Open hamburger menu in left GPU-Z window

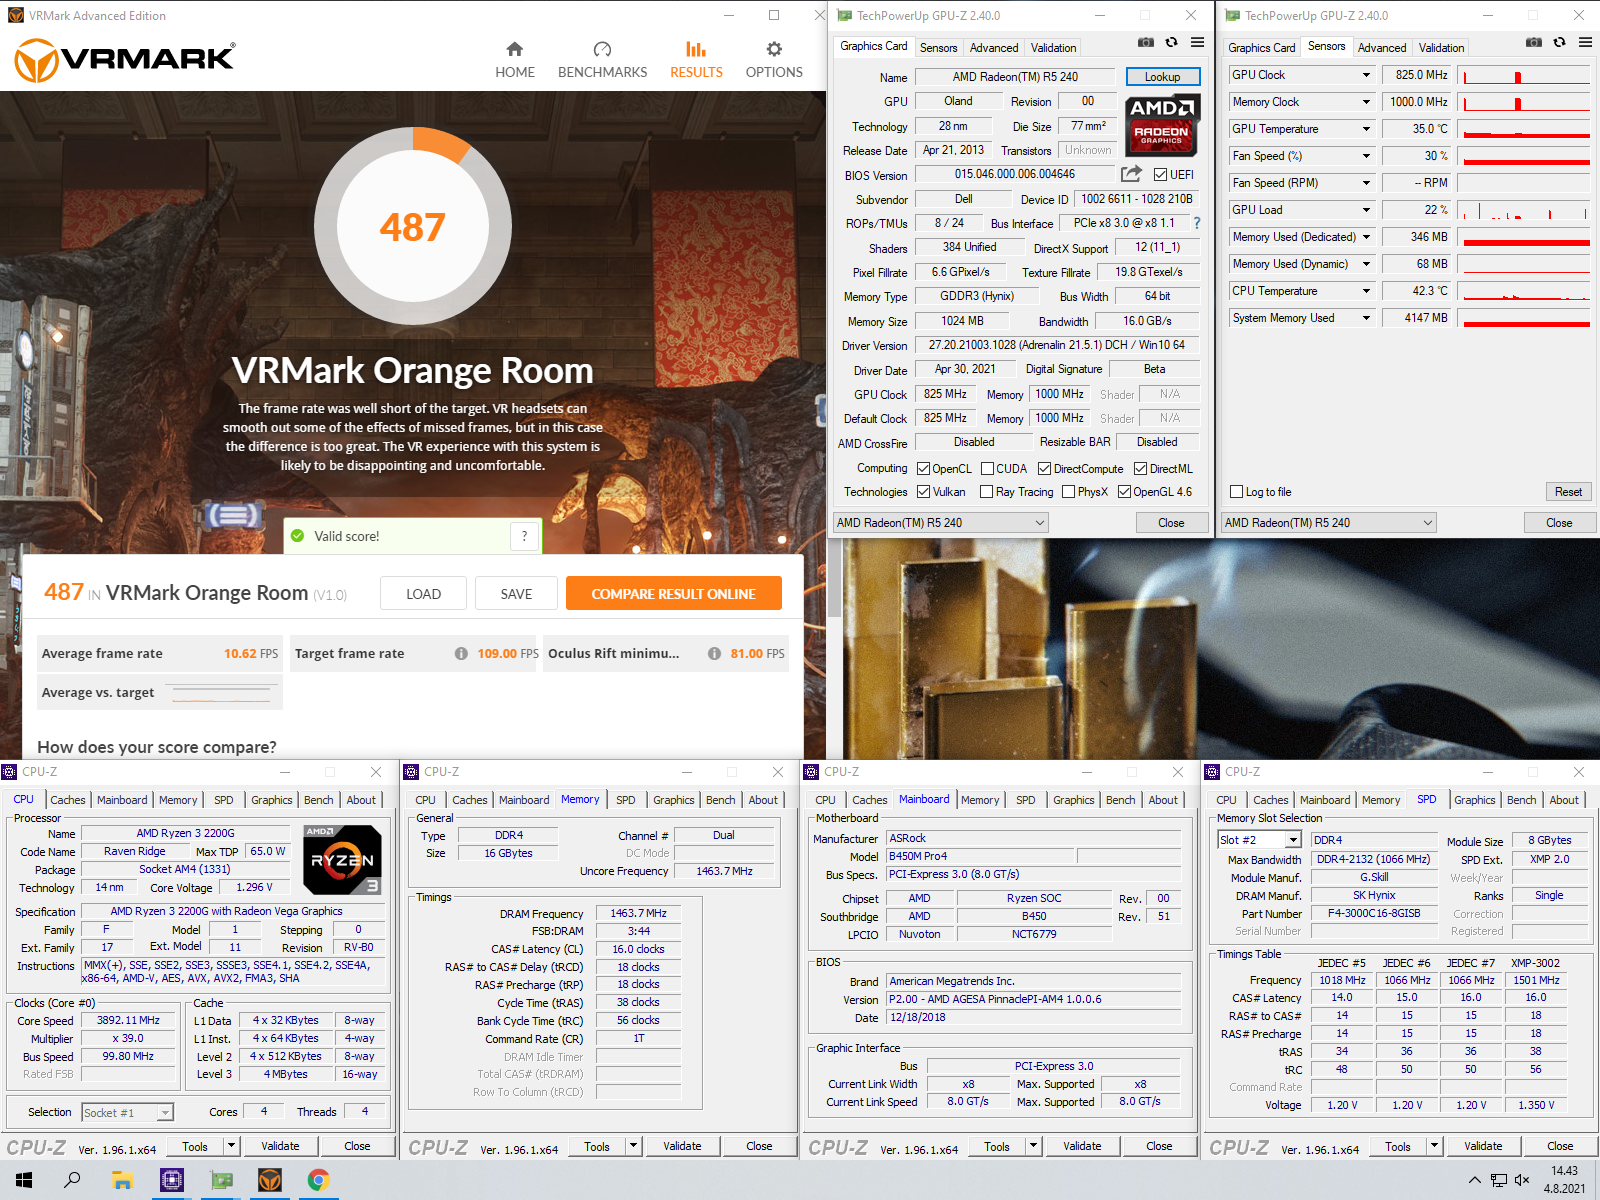(1197, 43)
